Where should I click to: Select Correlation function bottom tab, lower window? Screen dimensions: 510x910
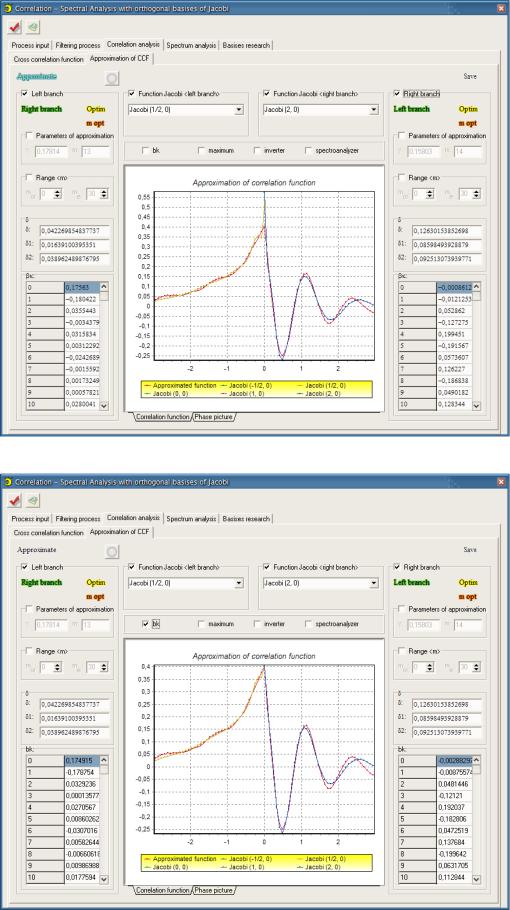162,890
